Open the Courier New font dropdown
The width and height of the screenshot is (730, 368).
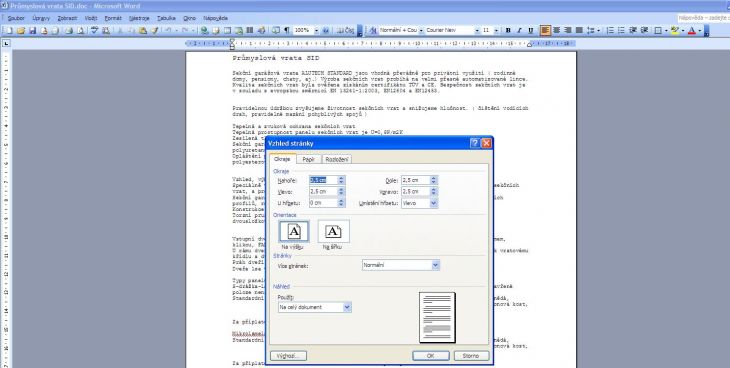tap(477, 31)
